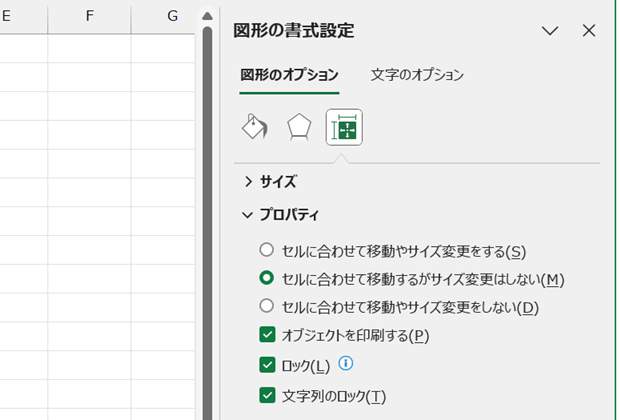Select the 図形のオプション tab
Screen dimensions: 620x420
289,75
